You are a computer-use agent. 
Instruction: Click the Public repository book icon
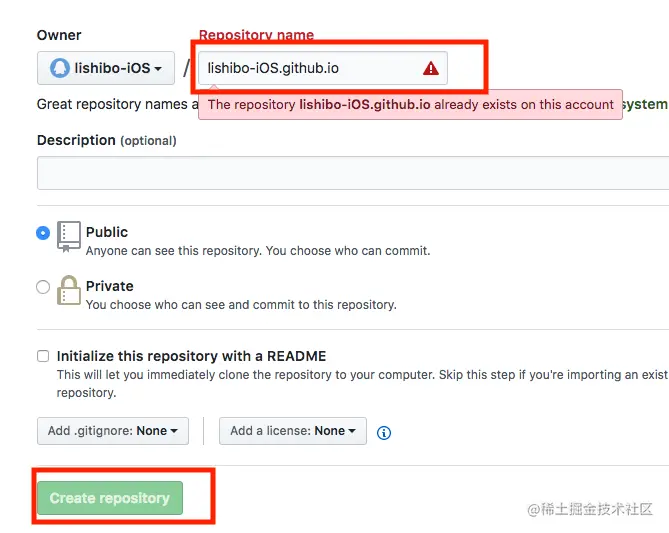click(x=68, y=236)
